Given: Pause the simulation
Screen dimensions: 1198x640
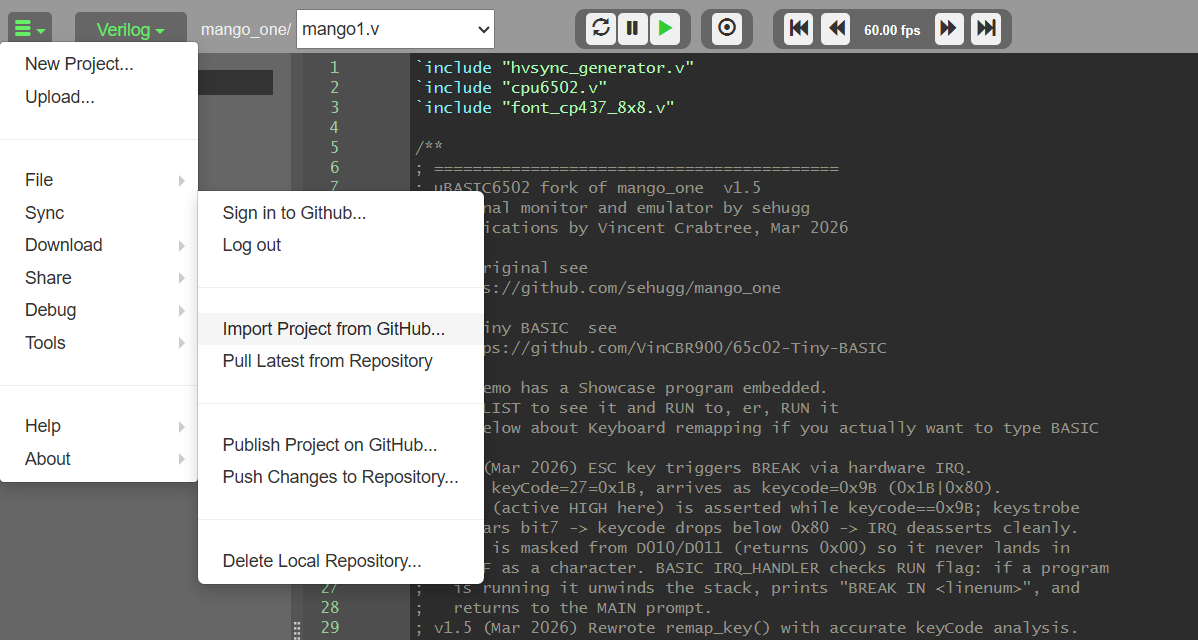Looking at the screenshot, I should [632, 29].
